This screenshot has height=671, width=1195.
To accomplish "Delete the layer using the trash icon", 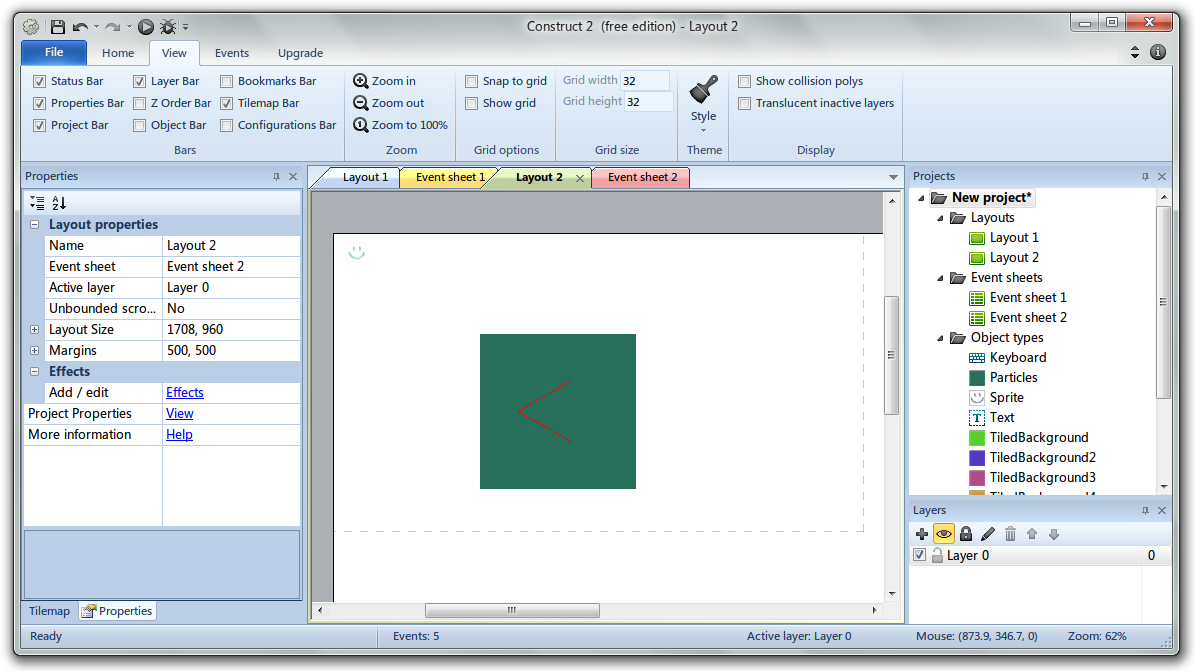I will 1010,534.
